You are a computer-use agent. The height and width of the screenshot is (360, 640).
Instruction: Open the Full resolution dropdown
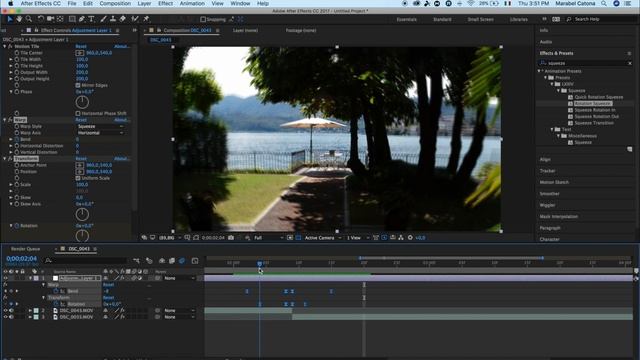point(268,238)
